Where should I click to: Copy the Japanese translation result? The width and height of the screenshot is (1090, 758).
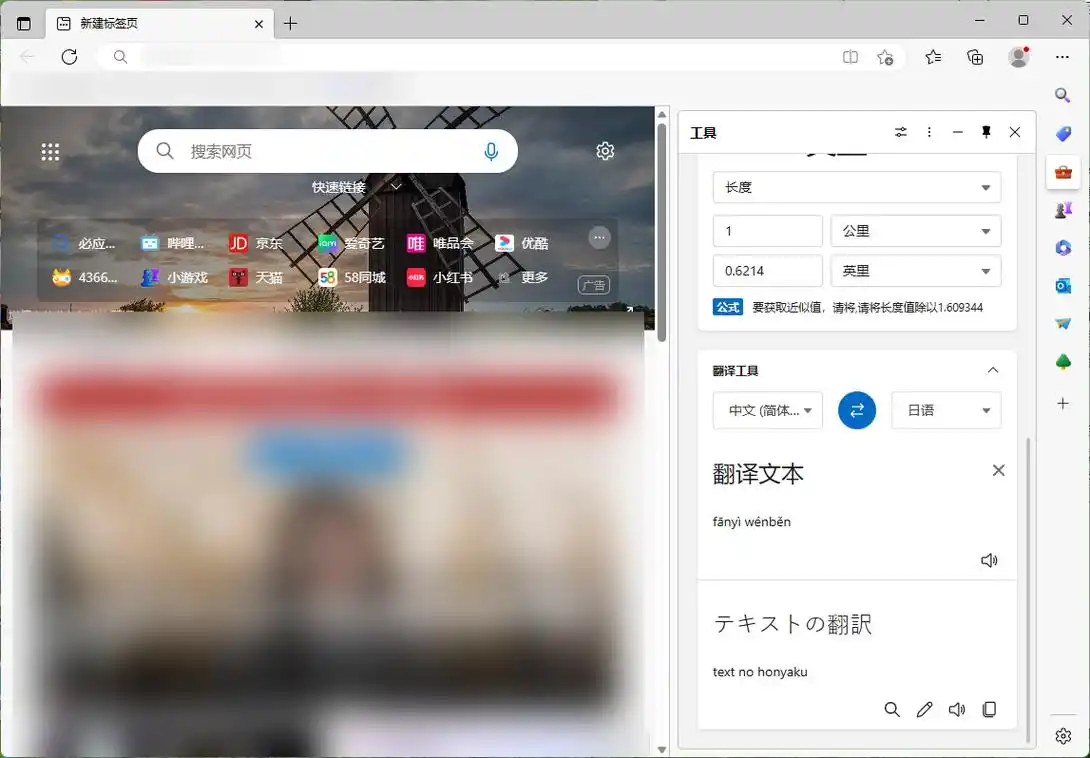(989, 709)
